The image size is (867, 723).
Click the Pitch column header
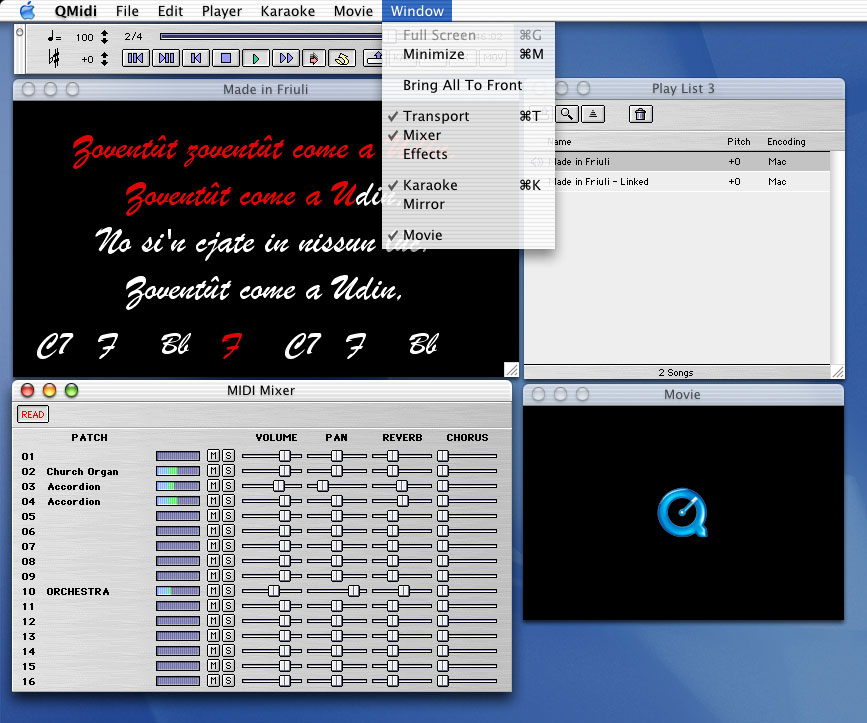click(738, 142)
